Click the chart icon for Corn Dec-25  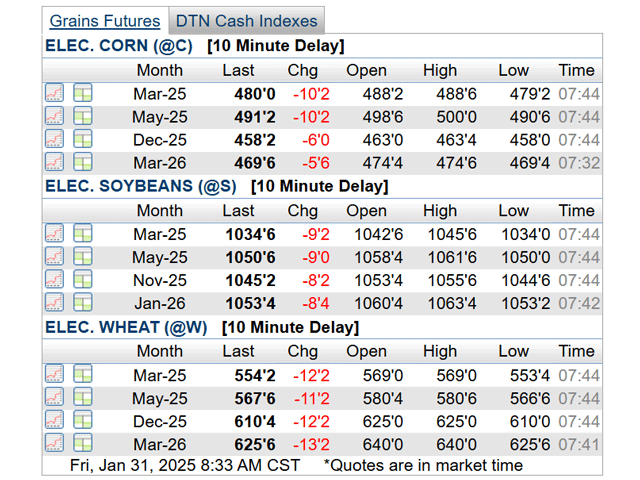pyautogui.click(x=54, y=139)
